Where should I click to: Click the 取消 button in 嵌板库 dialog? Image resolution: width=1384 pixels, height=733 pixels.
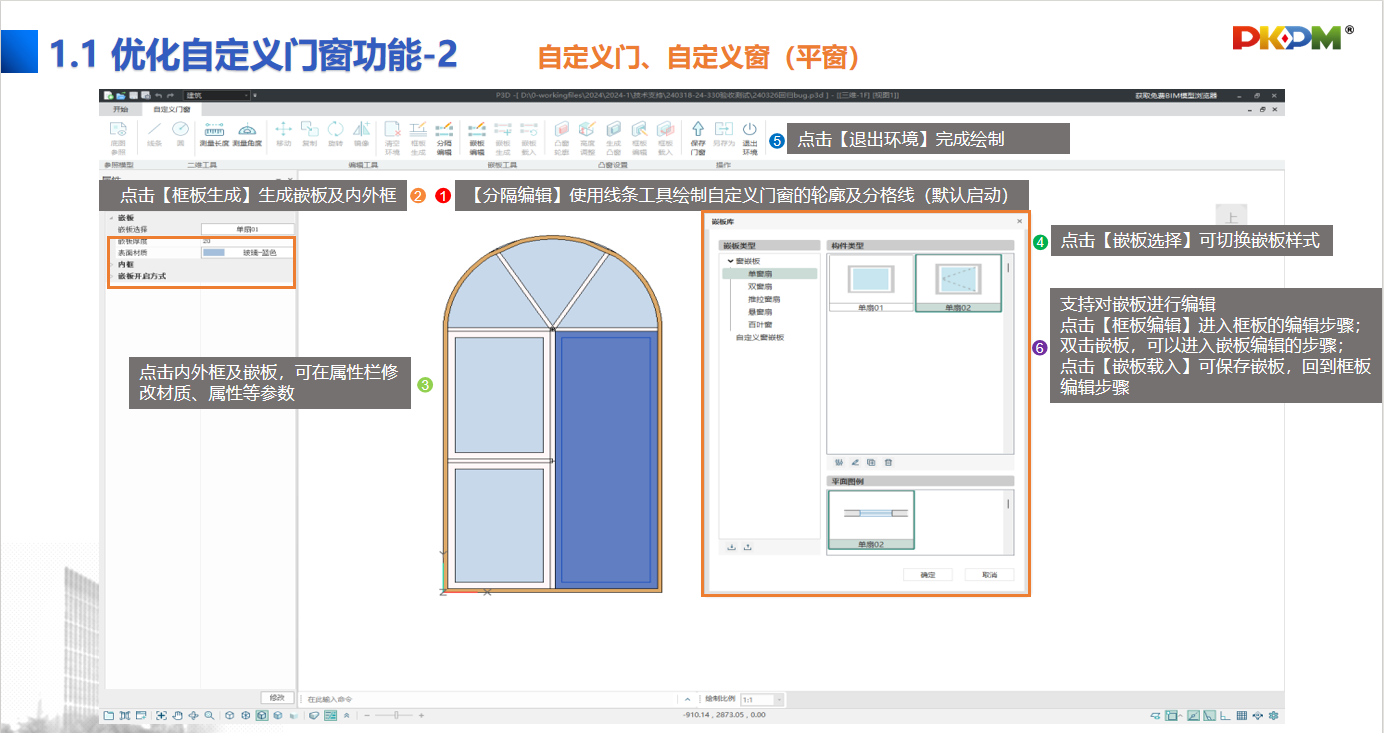pyautogui.click(x=989, y=575)
